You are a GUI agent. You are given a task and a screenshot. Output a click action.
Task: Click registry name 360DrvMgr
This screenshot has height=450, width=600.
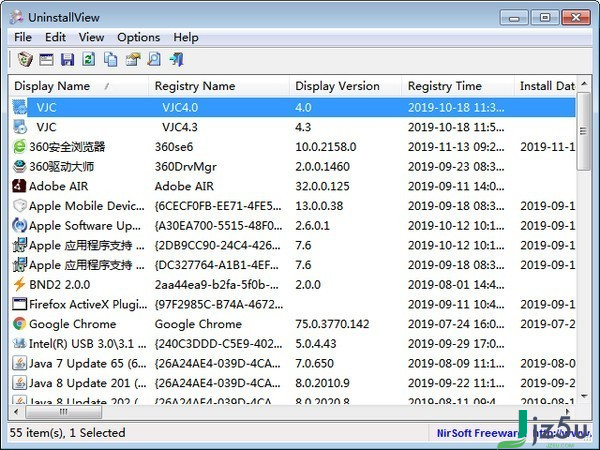[x=186, y=166]
